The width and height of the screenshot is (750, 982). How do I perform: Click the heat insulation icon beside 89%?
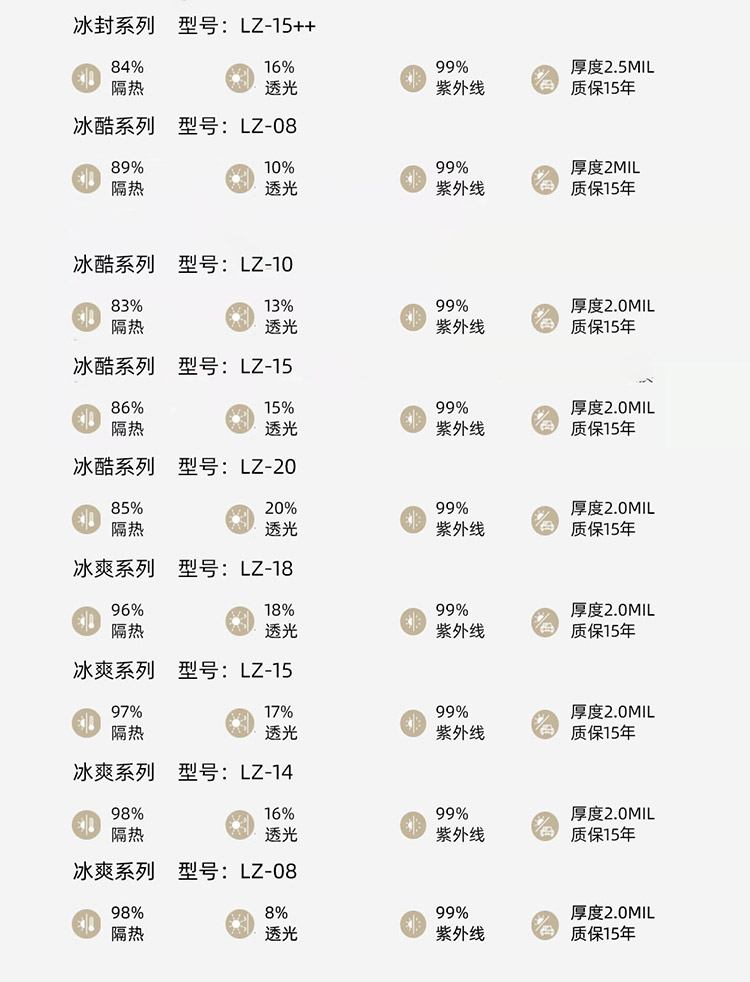pyautogui.click(x=86, y=179)
